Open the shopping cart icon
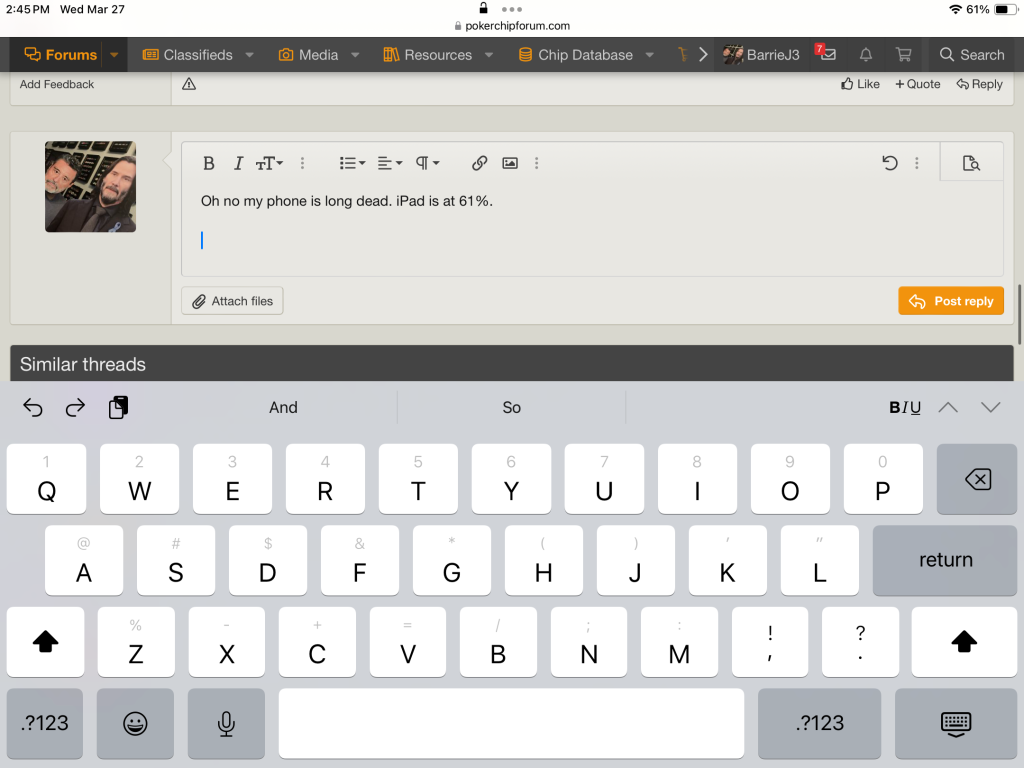1024x768 pixels. pos(903,55)
